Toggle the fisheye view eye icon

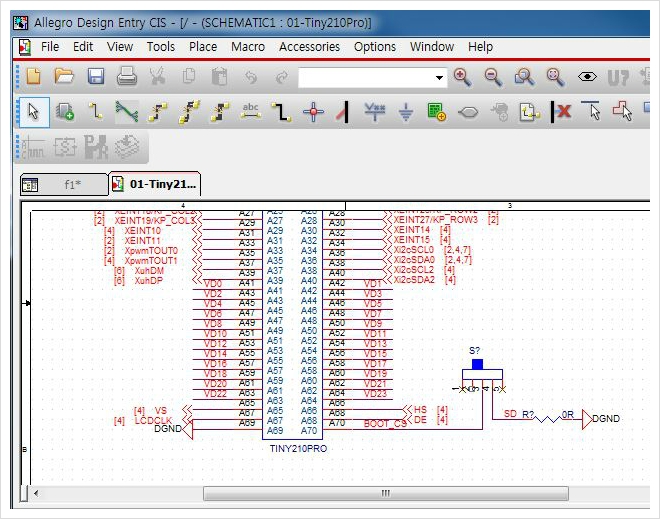587,77
